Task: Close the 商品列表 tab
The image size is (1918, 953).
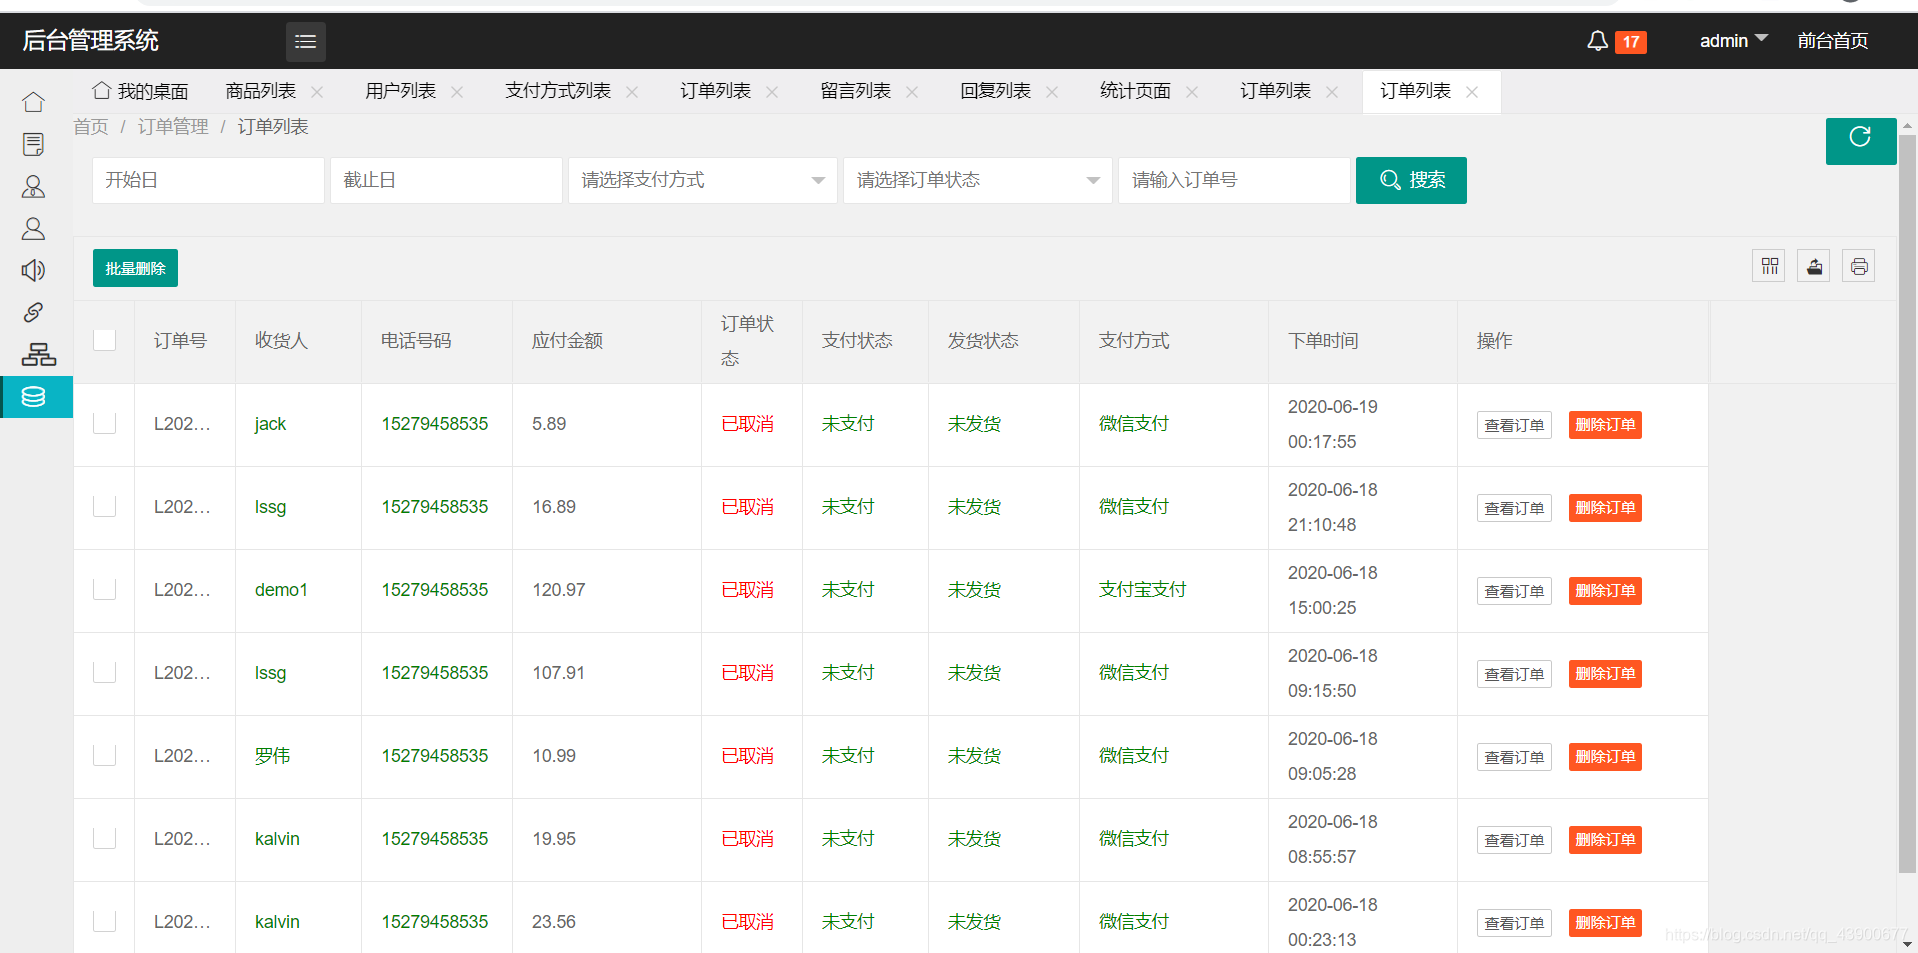Action: click(x=317, y=92)
